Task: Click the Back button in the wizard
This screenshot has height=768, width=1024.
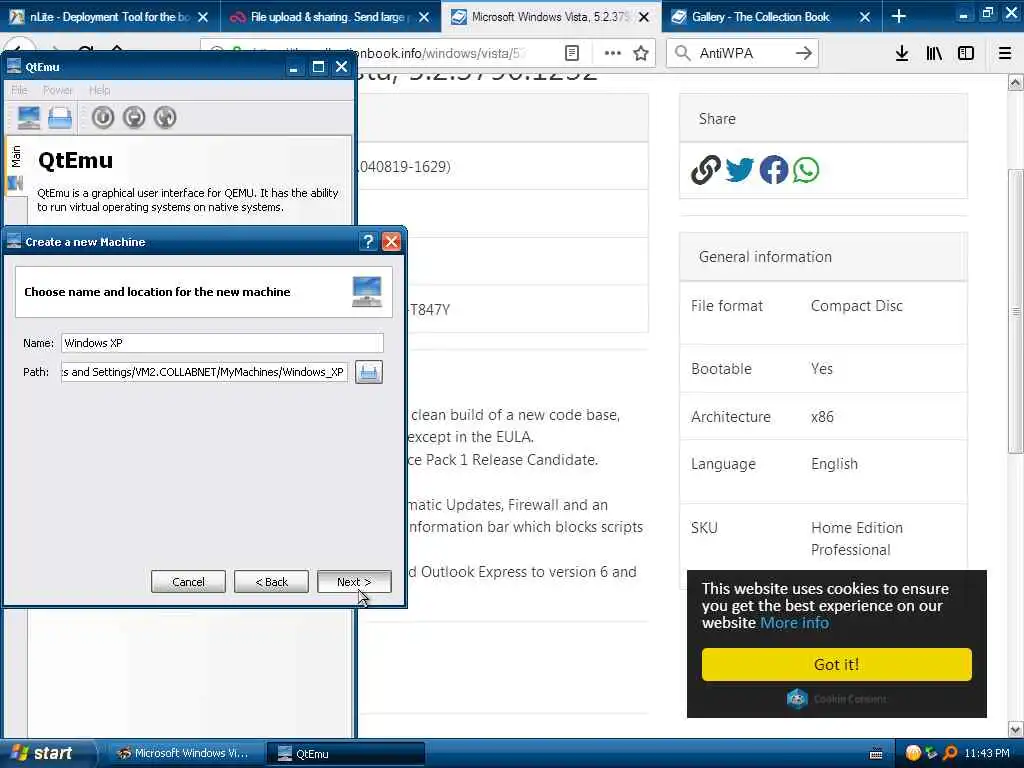Action: 271,582
